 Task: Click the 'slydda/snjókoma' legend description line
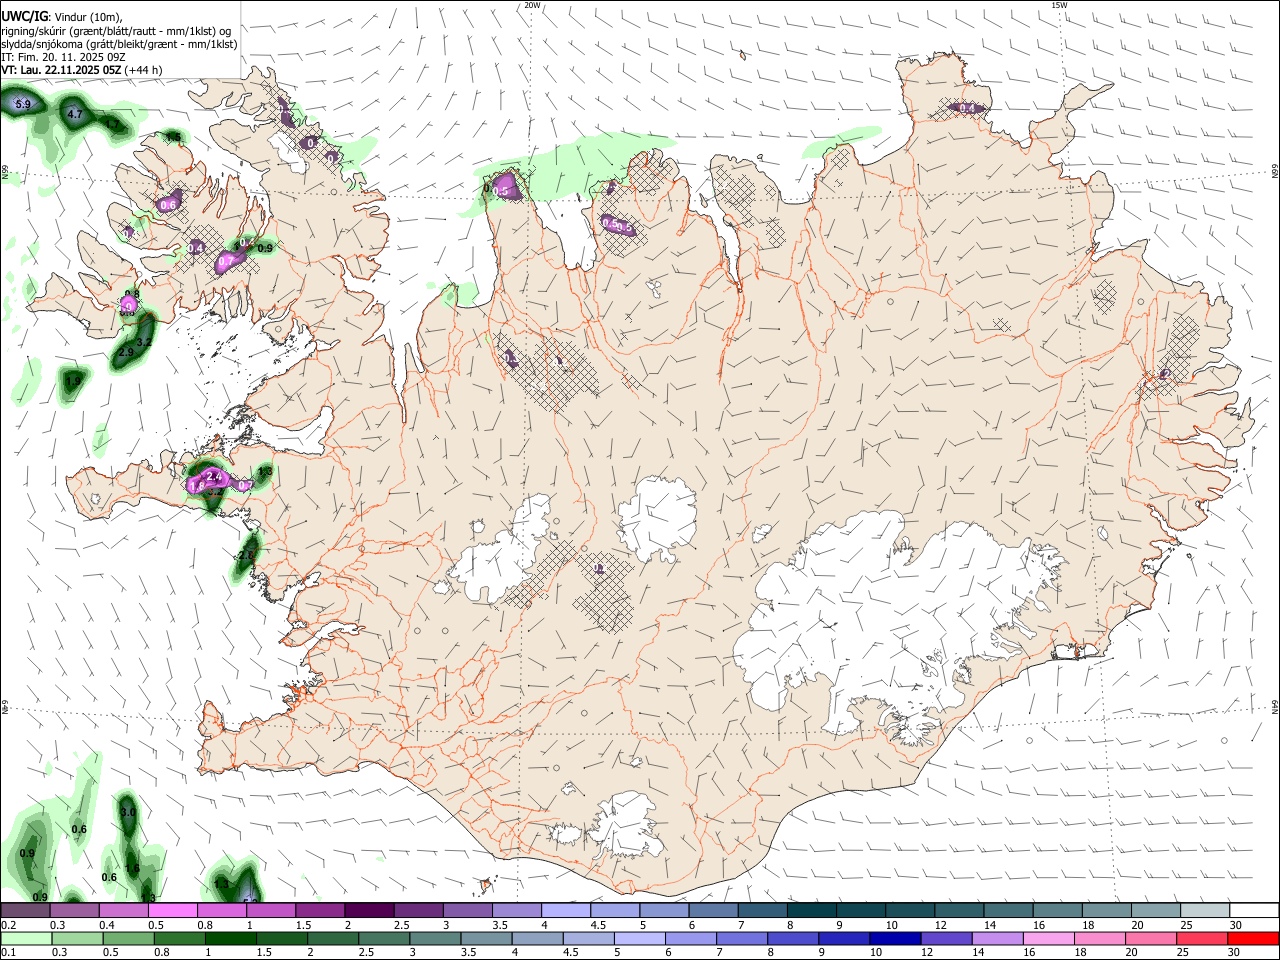pyautogui.click(x=120, y=44)
